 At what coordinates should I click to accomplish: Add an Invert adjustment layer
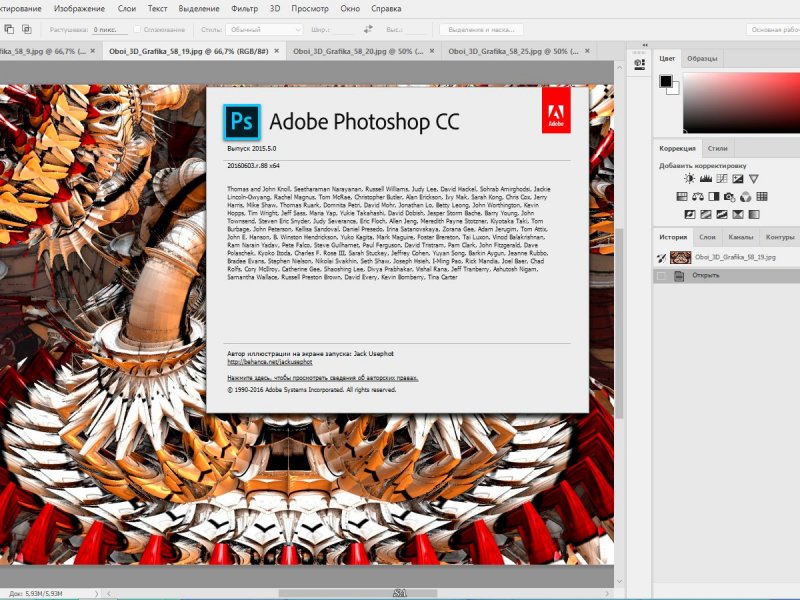[689, 214]
